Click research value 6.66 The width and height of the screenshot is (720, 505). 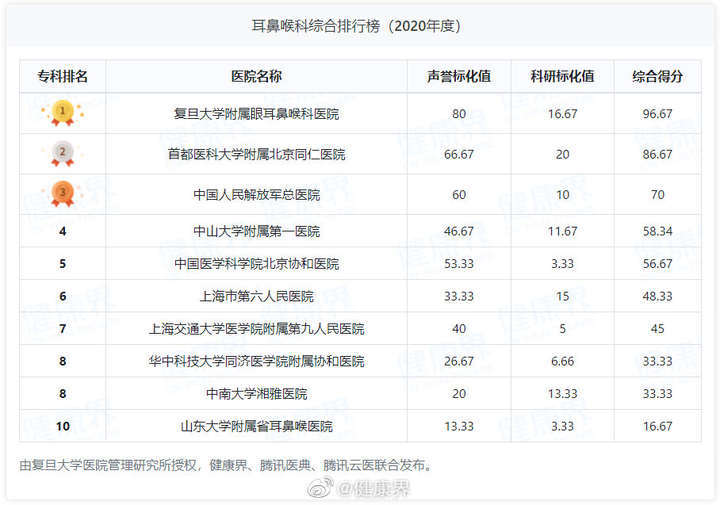(562, 361)
